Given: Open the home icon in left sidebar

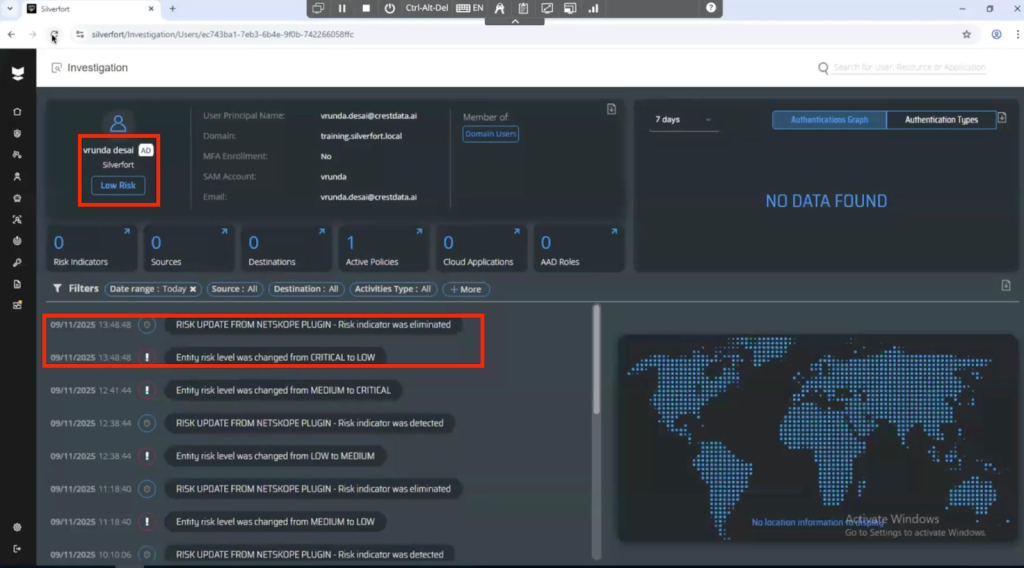Looking at the screenshot, I should 18,112.
